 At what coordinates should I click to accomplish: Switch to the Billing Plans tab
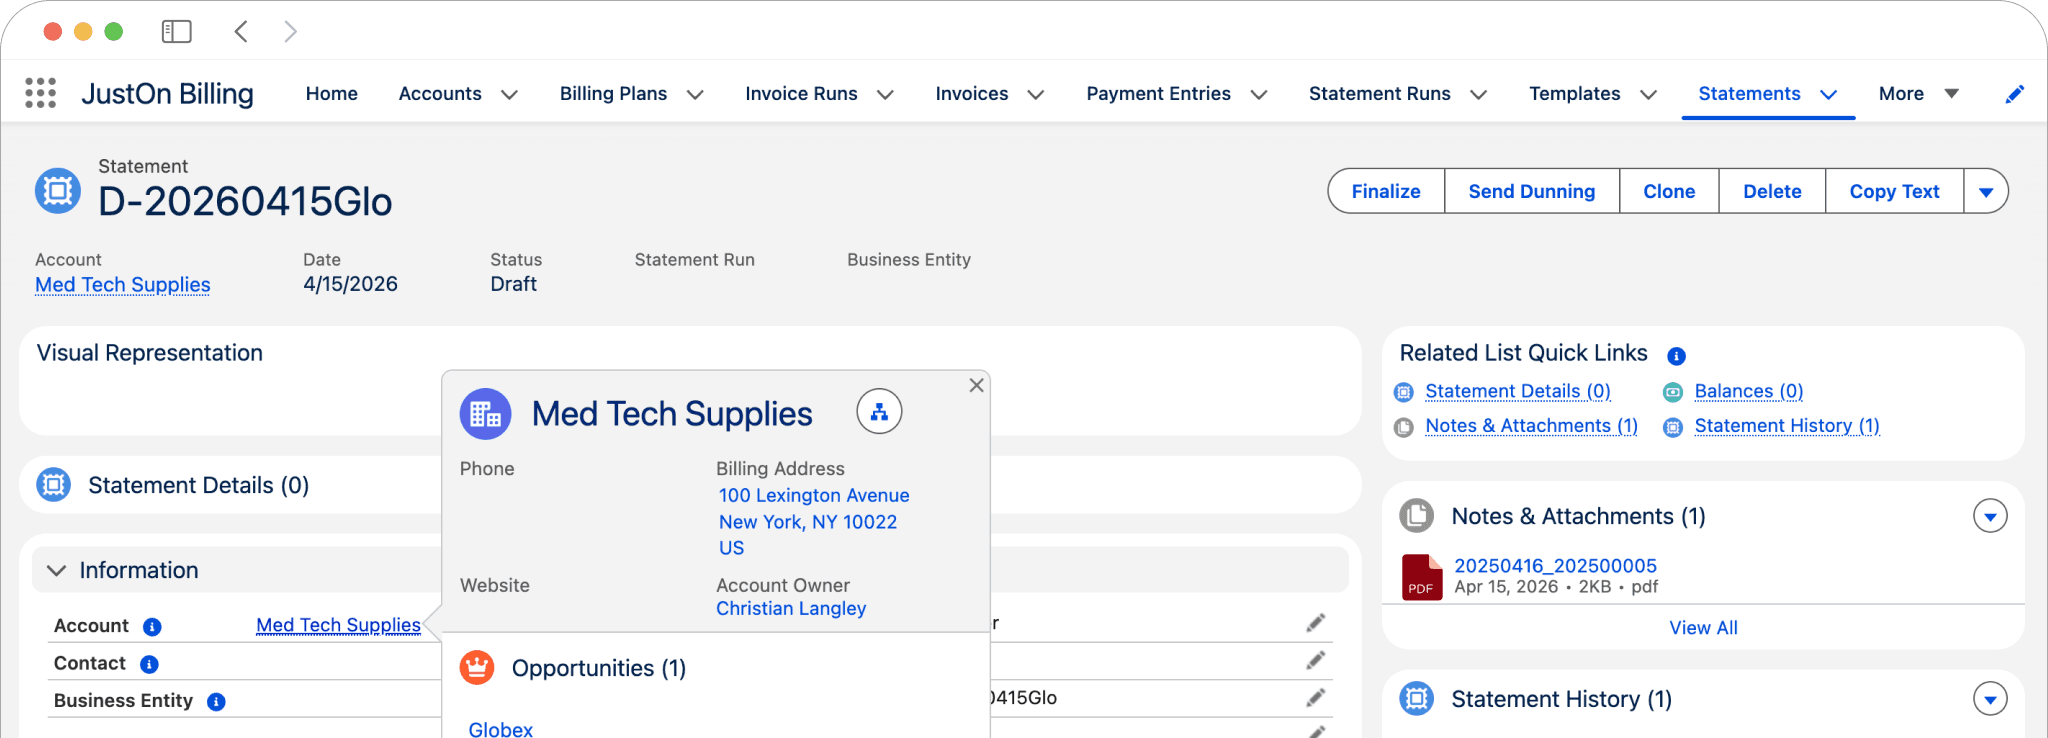[613, 93]
